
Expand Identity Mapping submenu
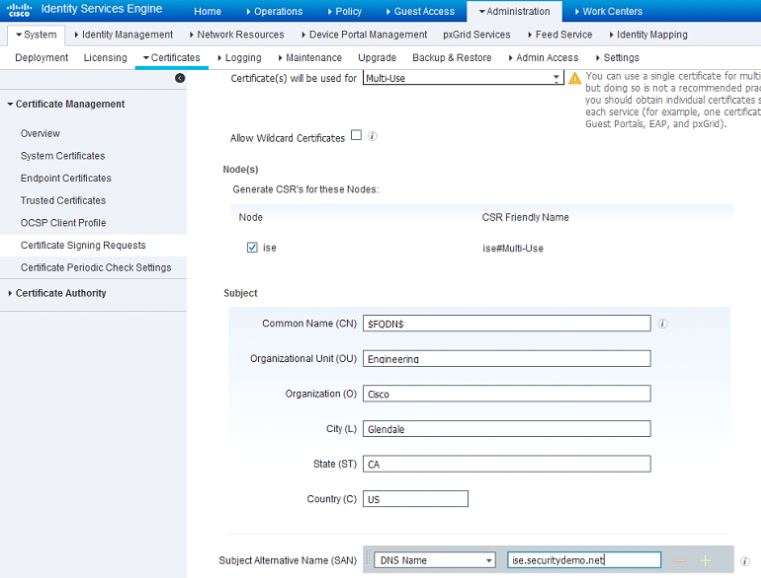point(648,34)
